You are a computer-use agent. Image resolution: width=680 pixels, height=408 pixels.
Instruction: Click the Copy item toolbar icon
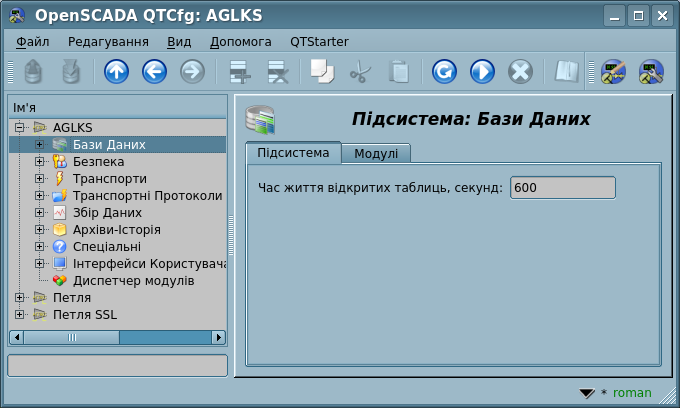pos(320,72)
